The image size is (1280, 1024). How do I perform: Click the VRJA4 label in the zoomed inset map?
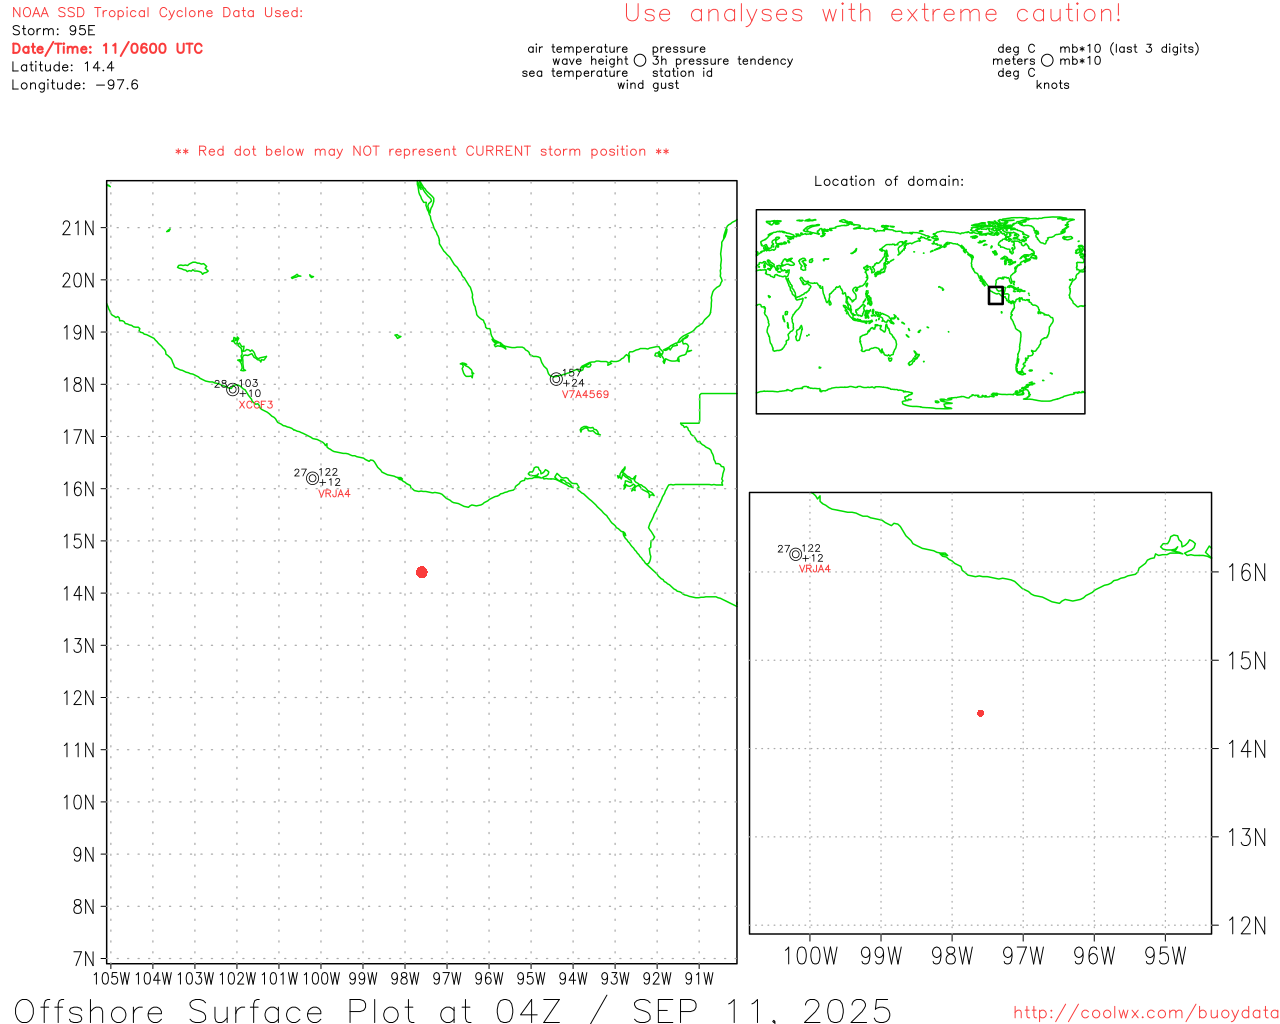tap(815, 569)
